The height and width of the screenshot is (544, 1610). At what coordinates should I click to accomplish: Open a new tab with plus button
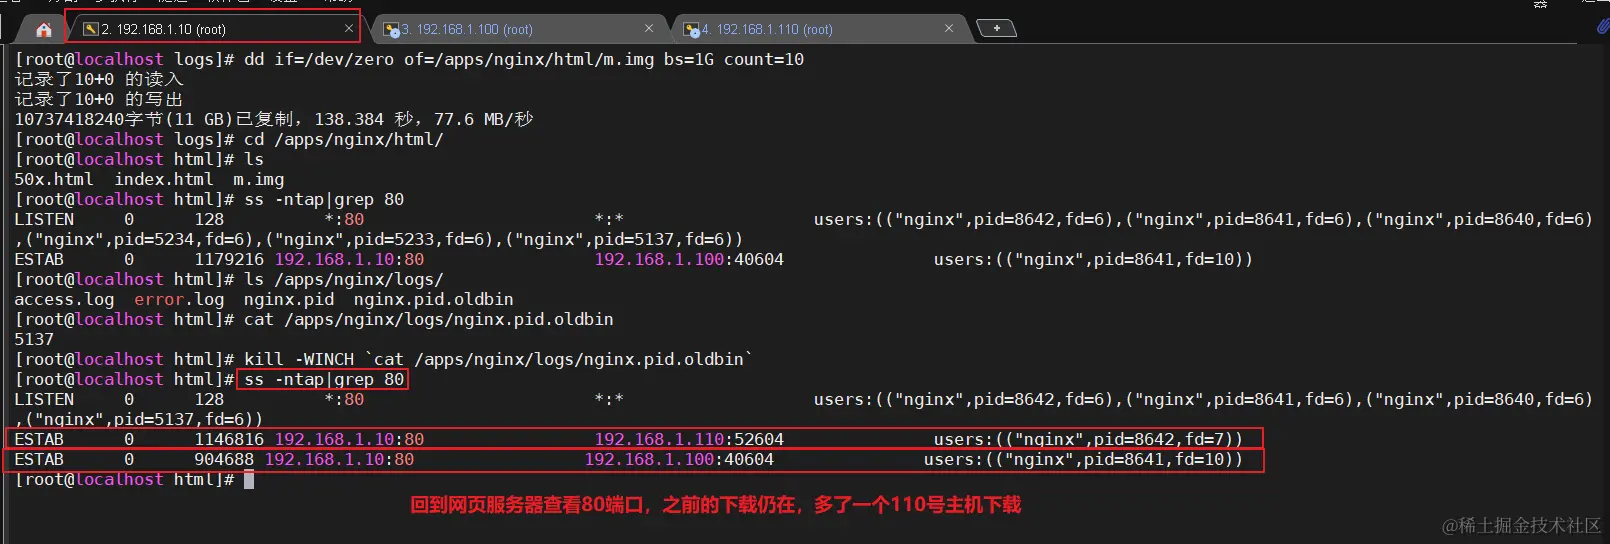[x=996, y=28]
